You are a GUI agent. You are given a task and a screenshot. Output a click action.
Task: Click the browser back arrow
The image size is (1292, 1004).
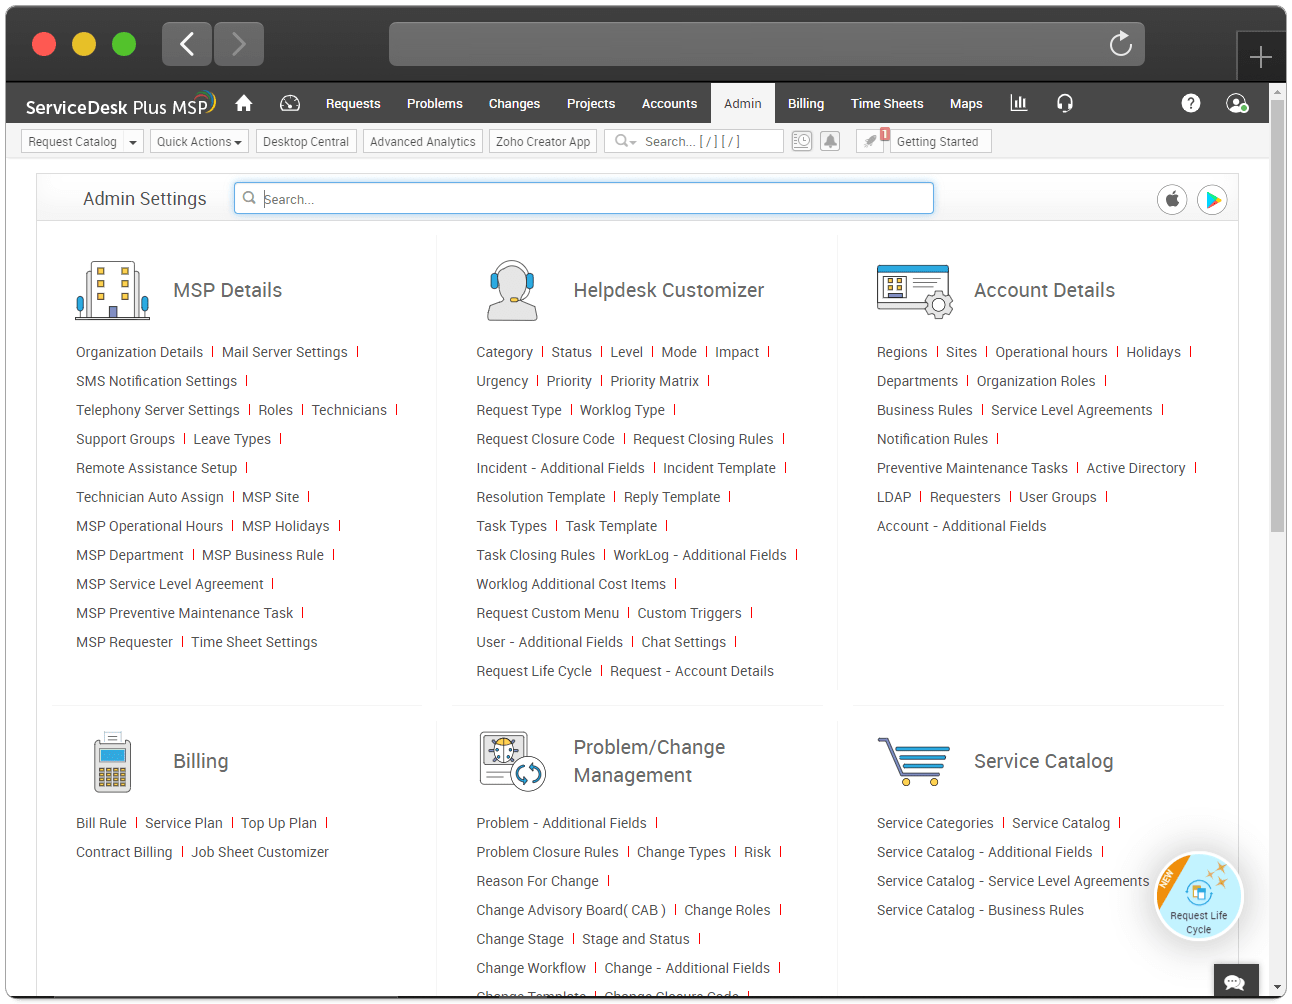click(187, 43)
